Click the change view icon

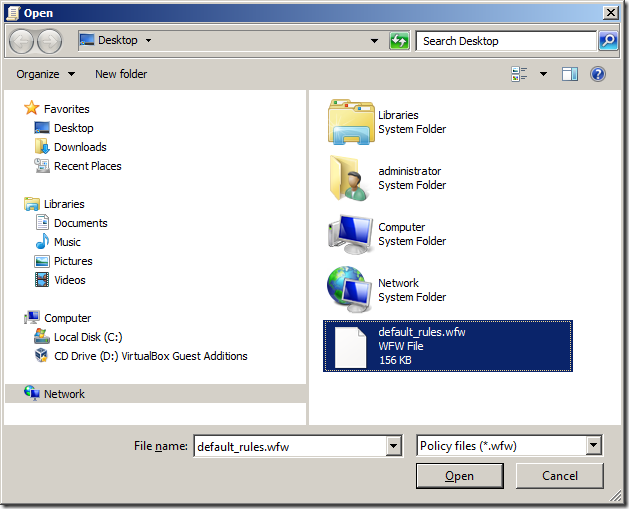click(520, 74)
